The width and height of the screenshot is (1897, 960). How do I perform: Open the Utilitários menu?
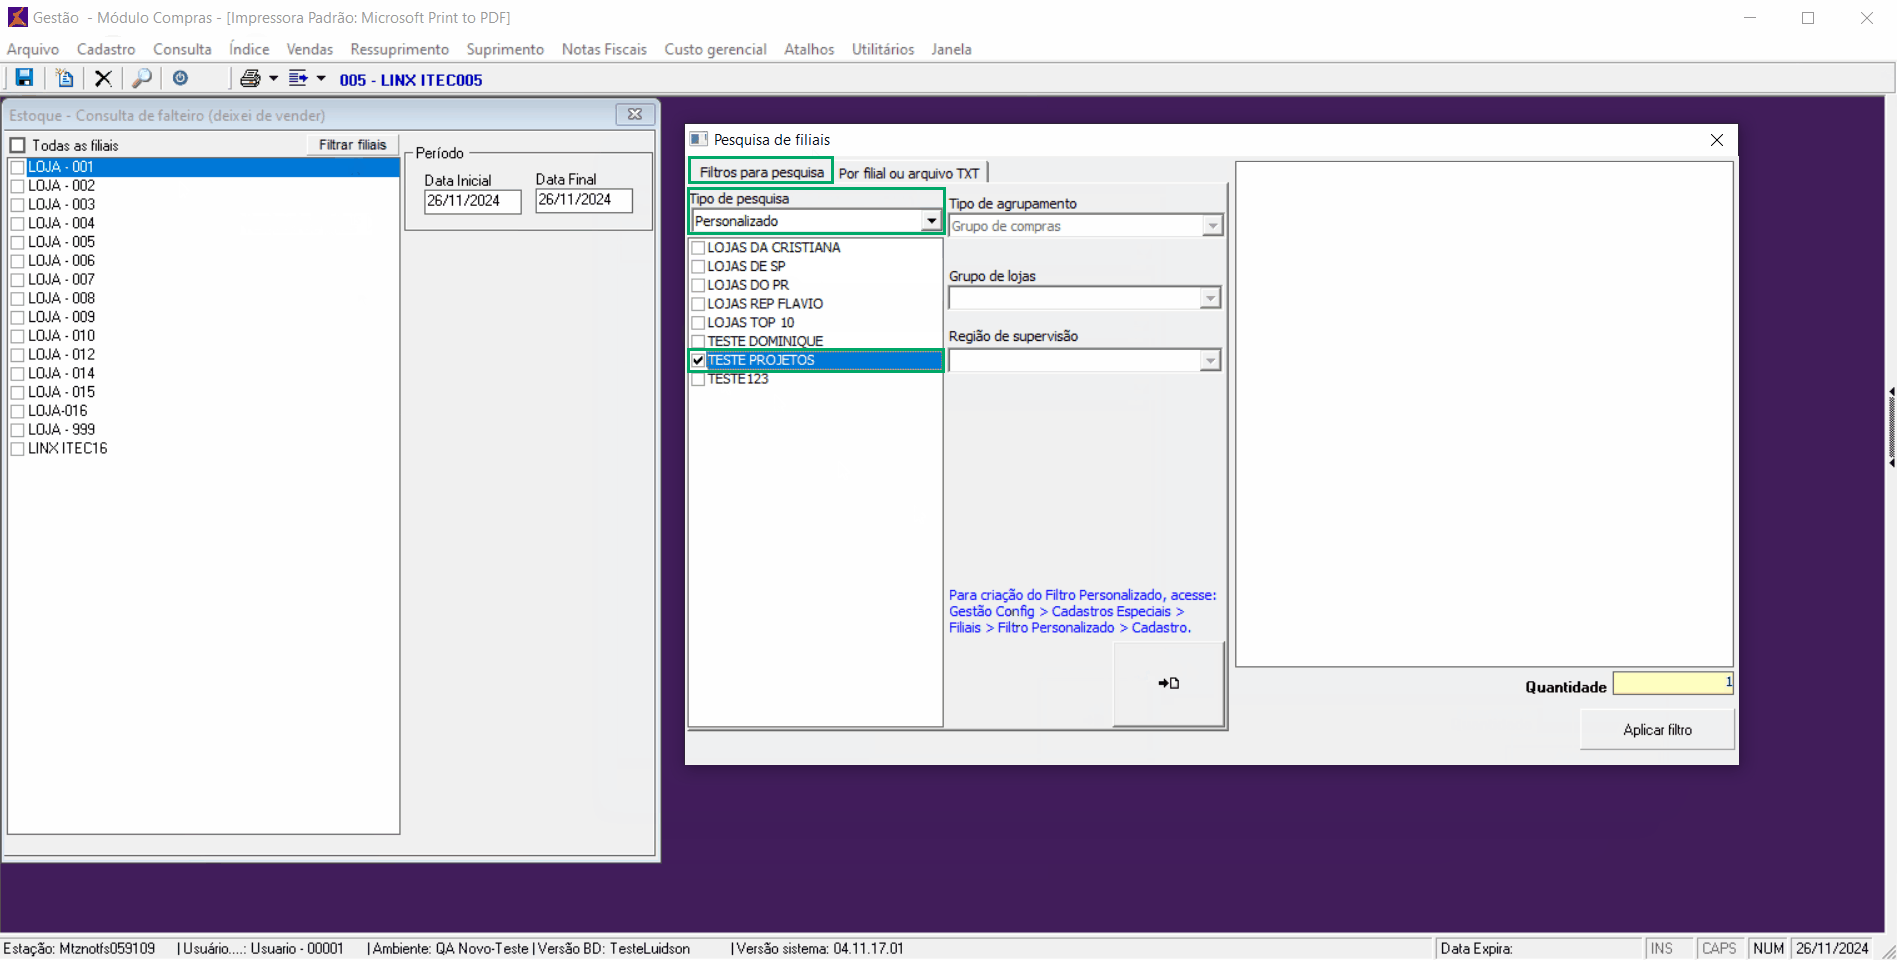tap(883, 49)
